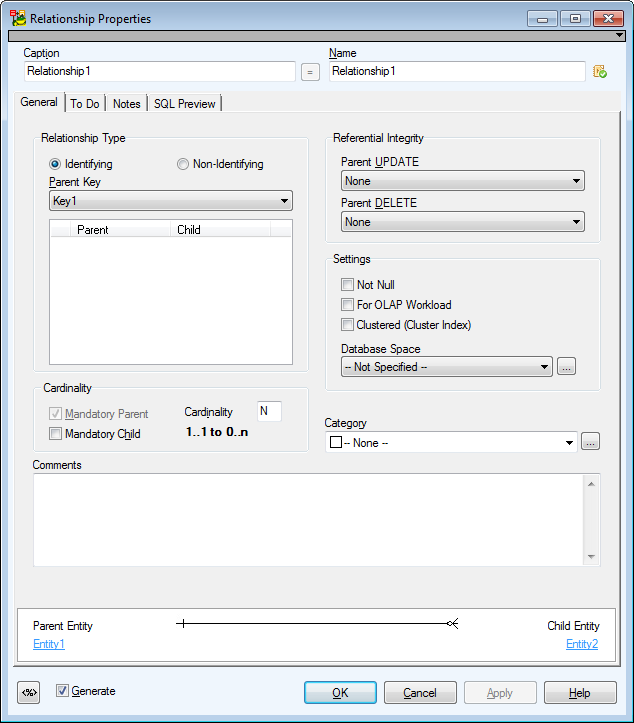Click the Category color swatch box
This screenshot has height=723, width=634.
point(336,442)
